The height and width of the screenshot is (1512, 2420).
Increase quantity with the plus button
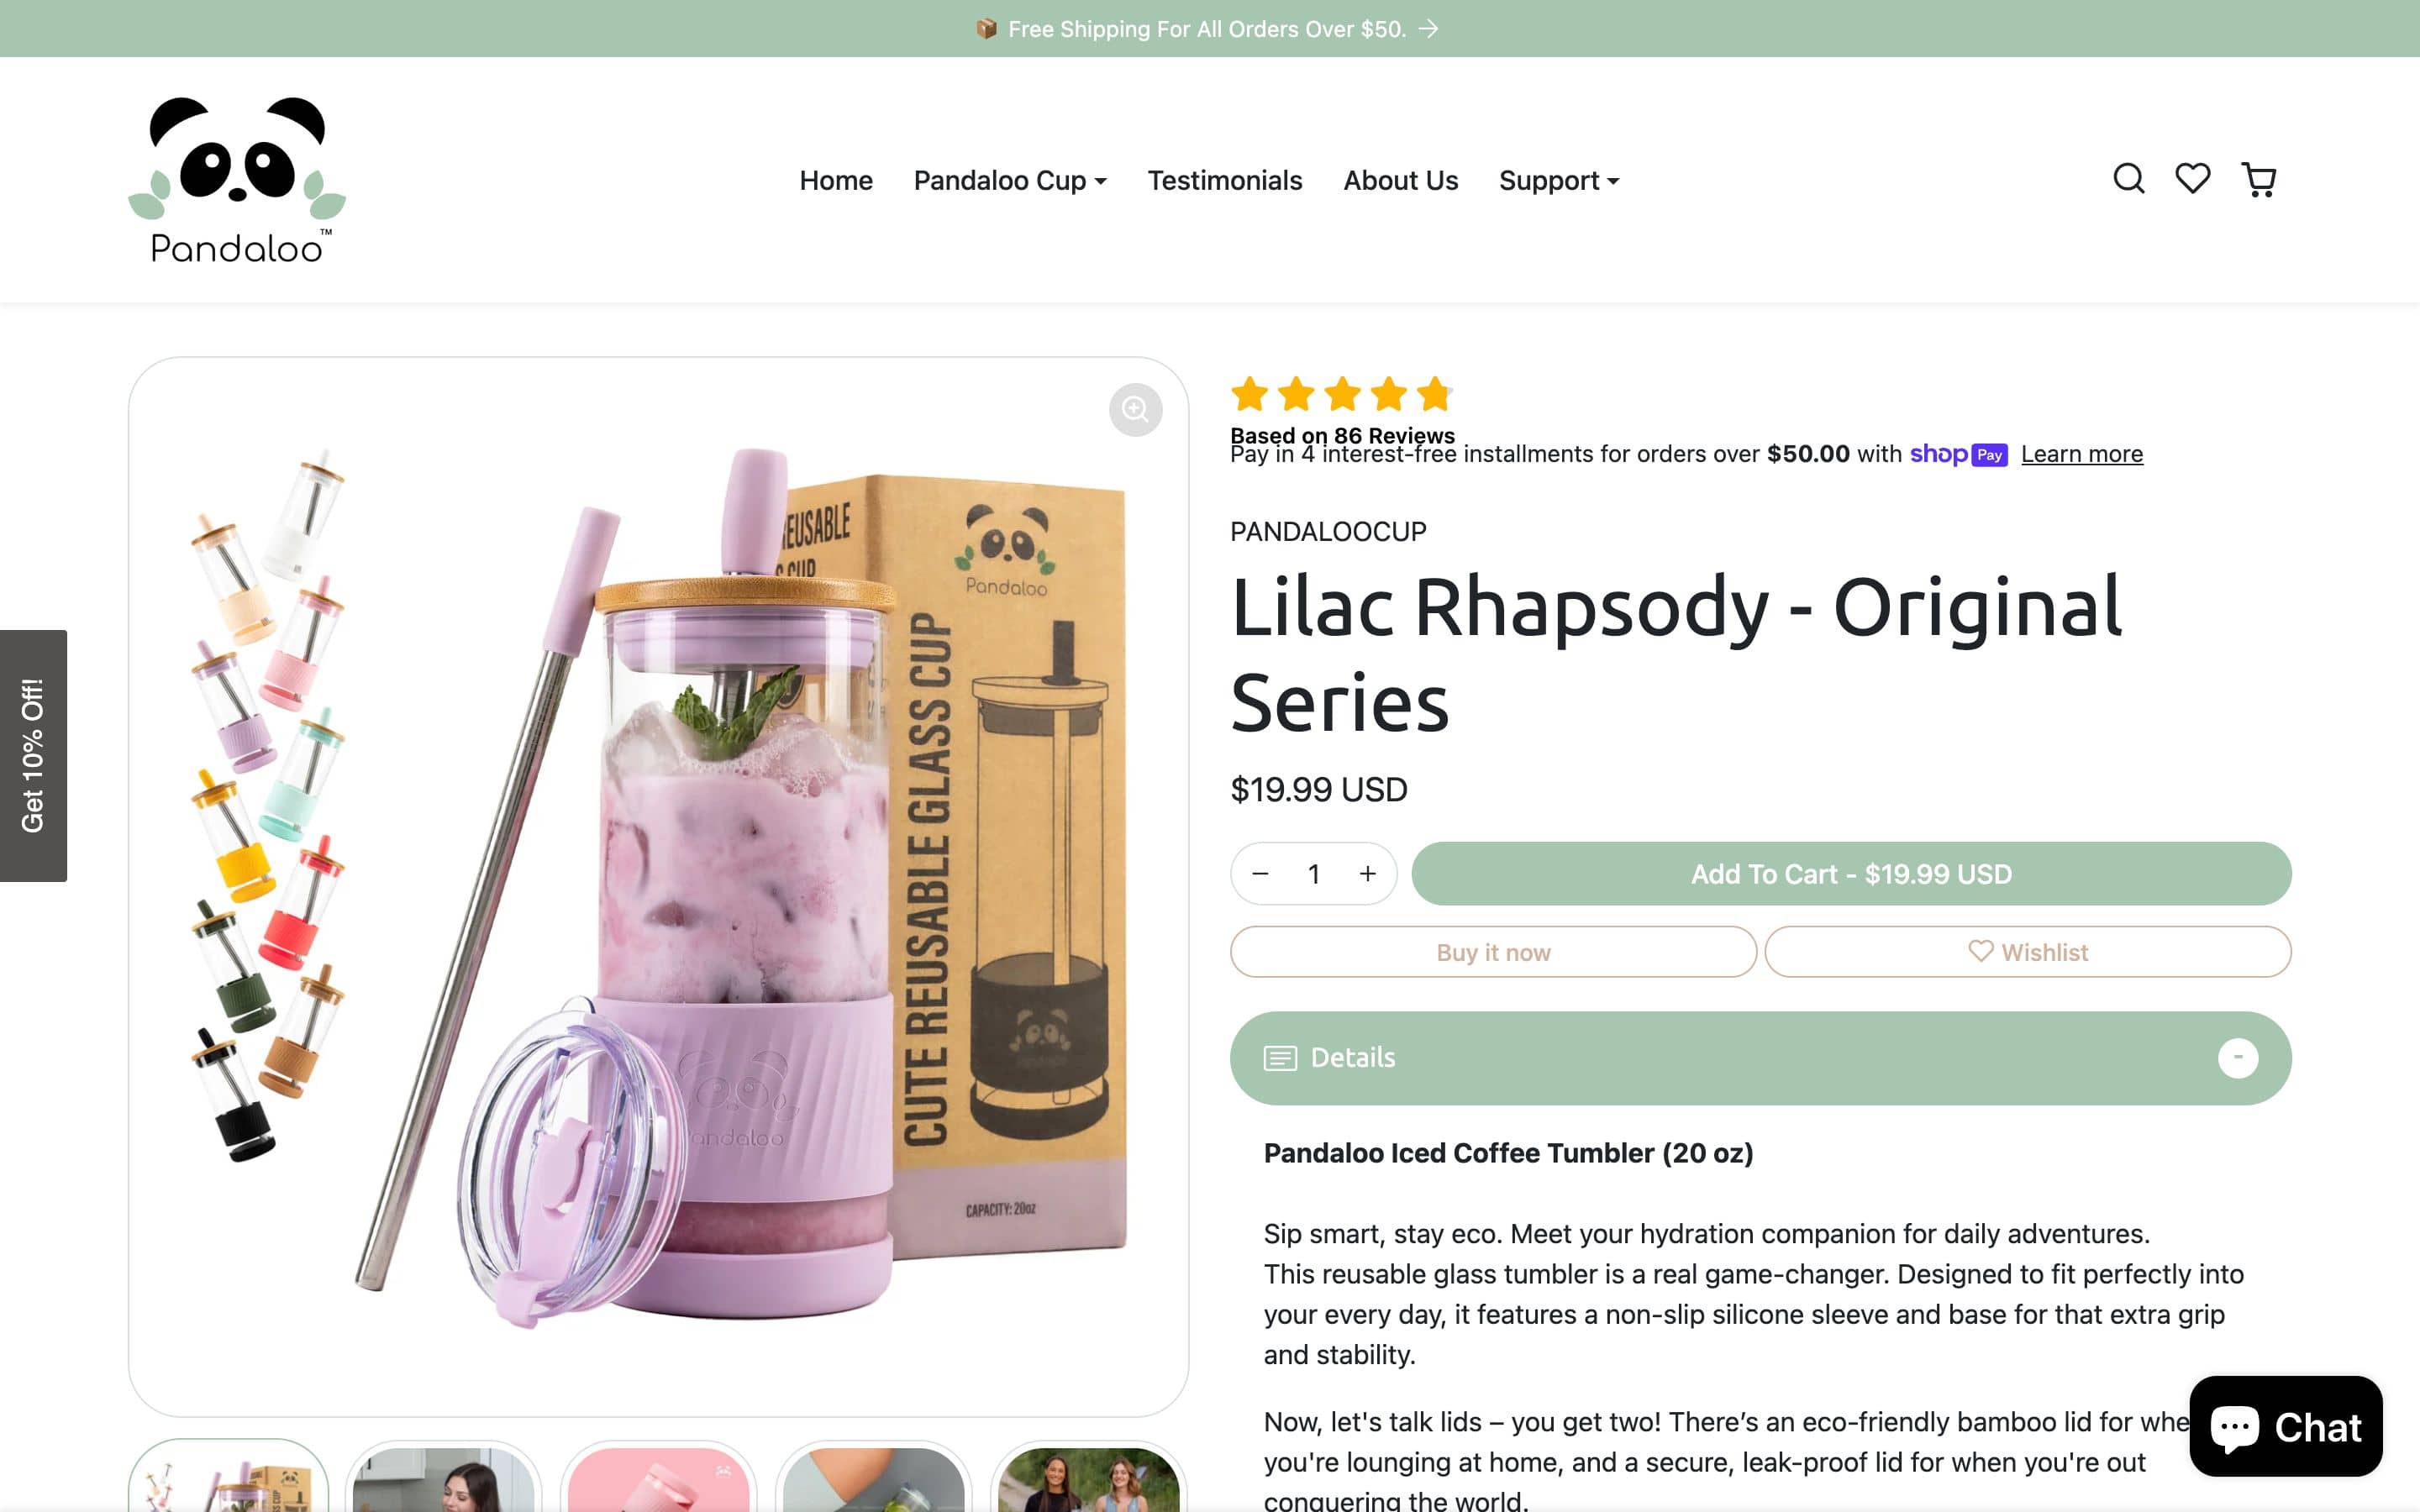pyautogui.click(x=1367, y=874)
